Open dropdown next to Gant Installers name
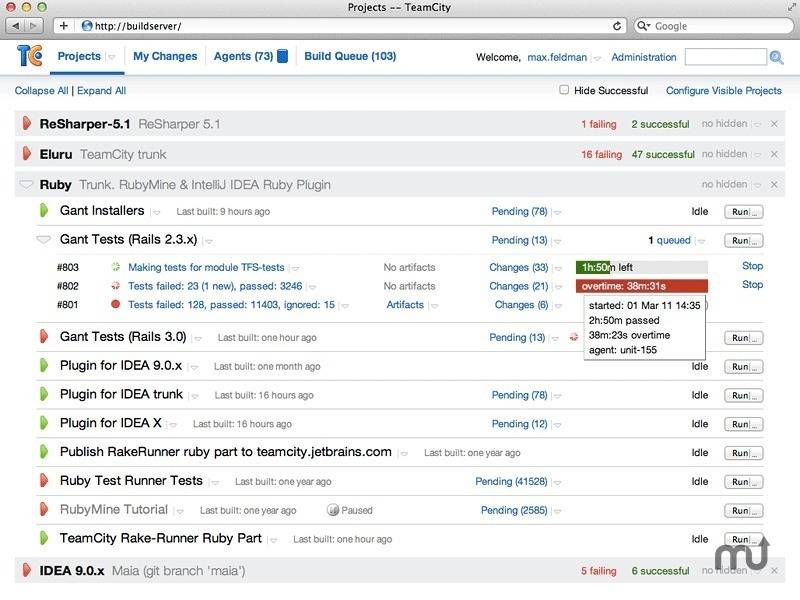 (156, 212)
